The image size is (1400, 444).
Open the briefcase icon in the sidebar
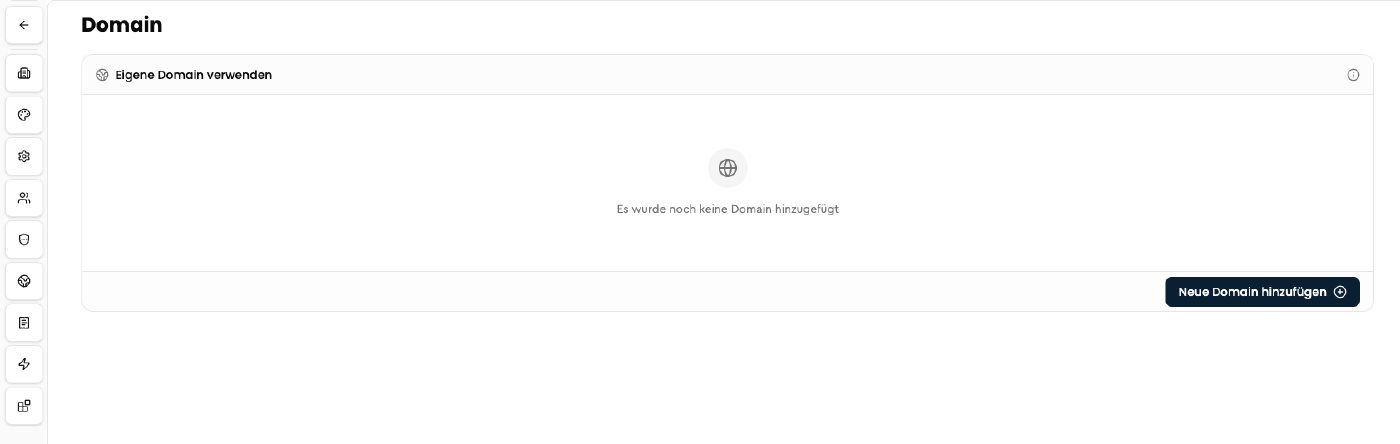click(x=24, y=73)
